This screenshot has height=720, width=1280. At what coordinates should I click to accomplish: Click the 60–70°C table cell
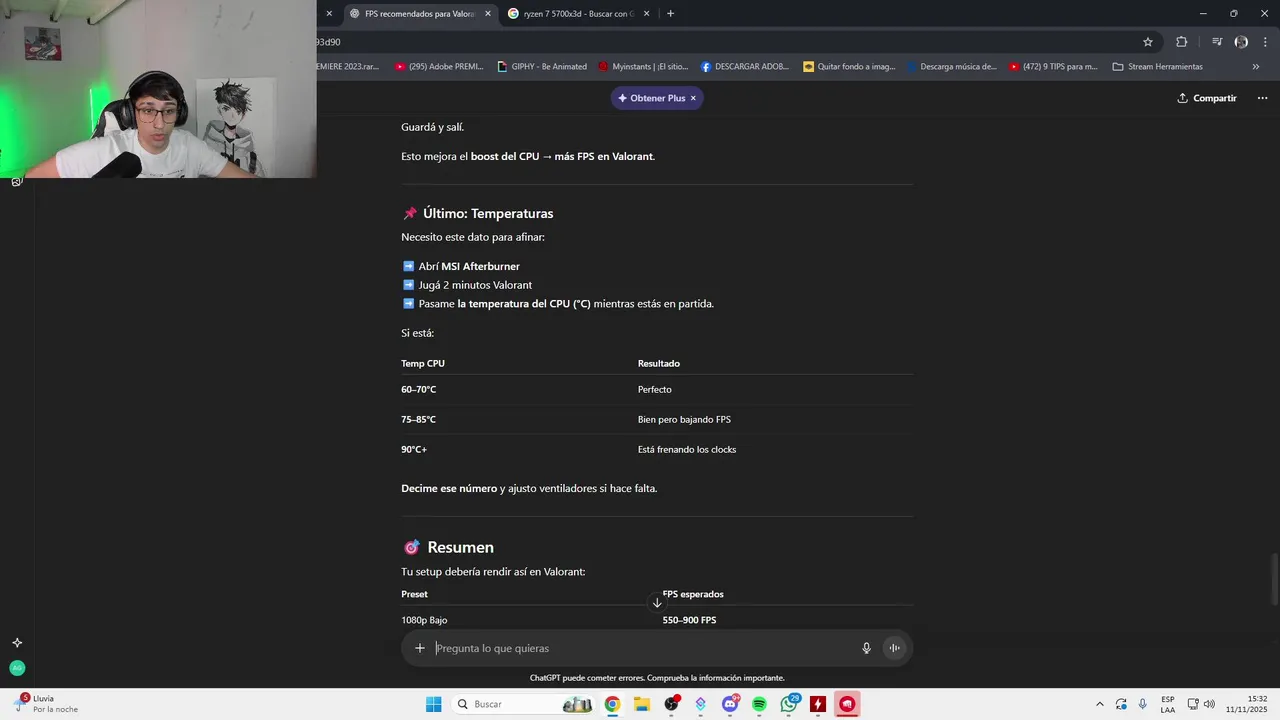coord(419,389)
